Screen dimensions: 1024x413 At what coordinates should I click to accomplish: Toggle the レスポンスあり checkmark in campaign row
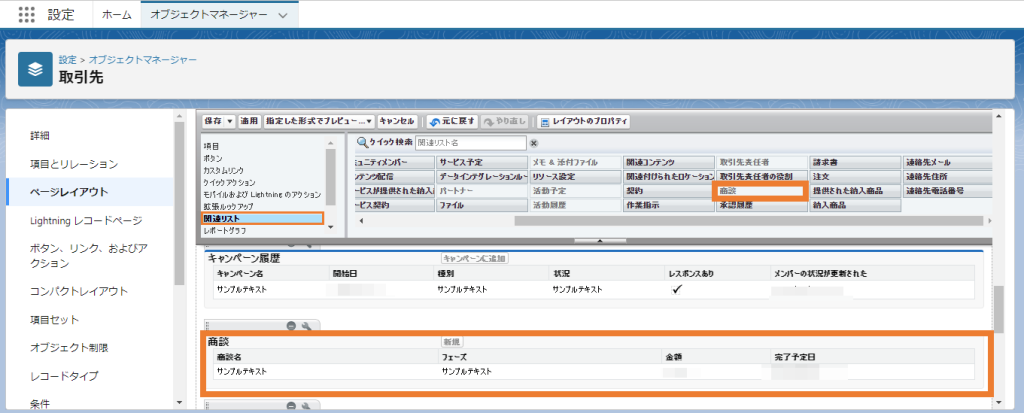[x=677, y=289]
